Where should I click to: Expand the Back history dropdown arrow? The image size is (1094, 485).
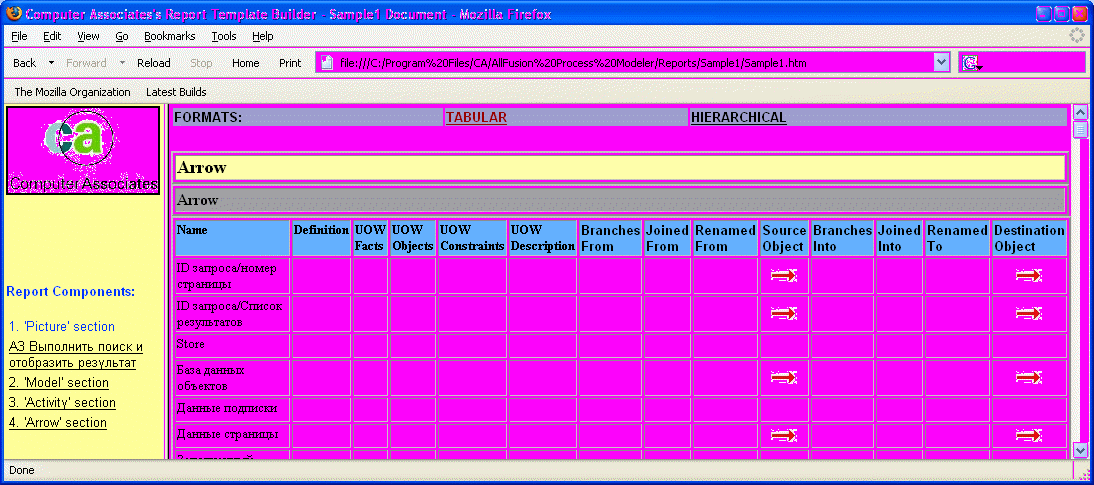(x=51, y=63)
